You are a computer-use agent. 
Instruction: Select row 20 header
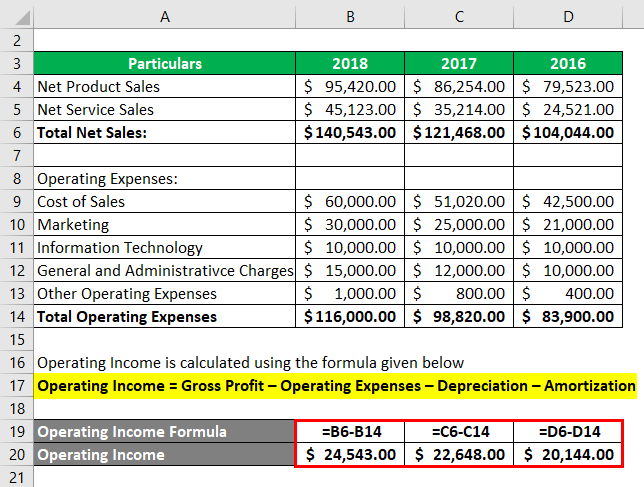[17, 454]
